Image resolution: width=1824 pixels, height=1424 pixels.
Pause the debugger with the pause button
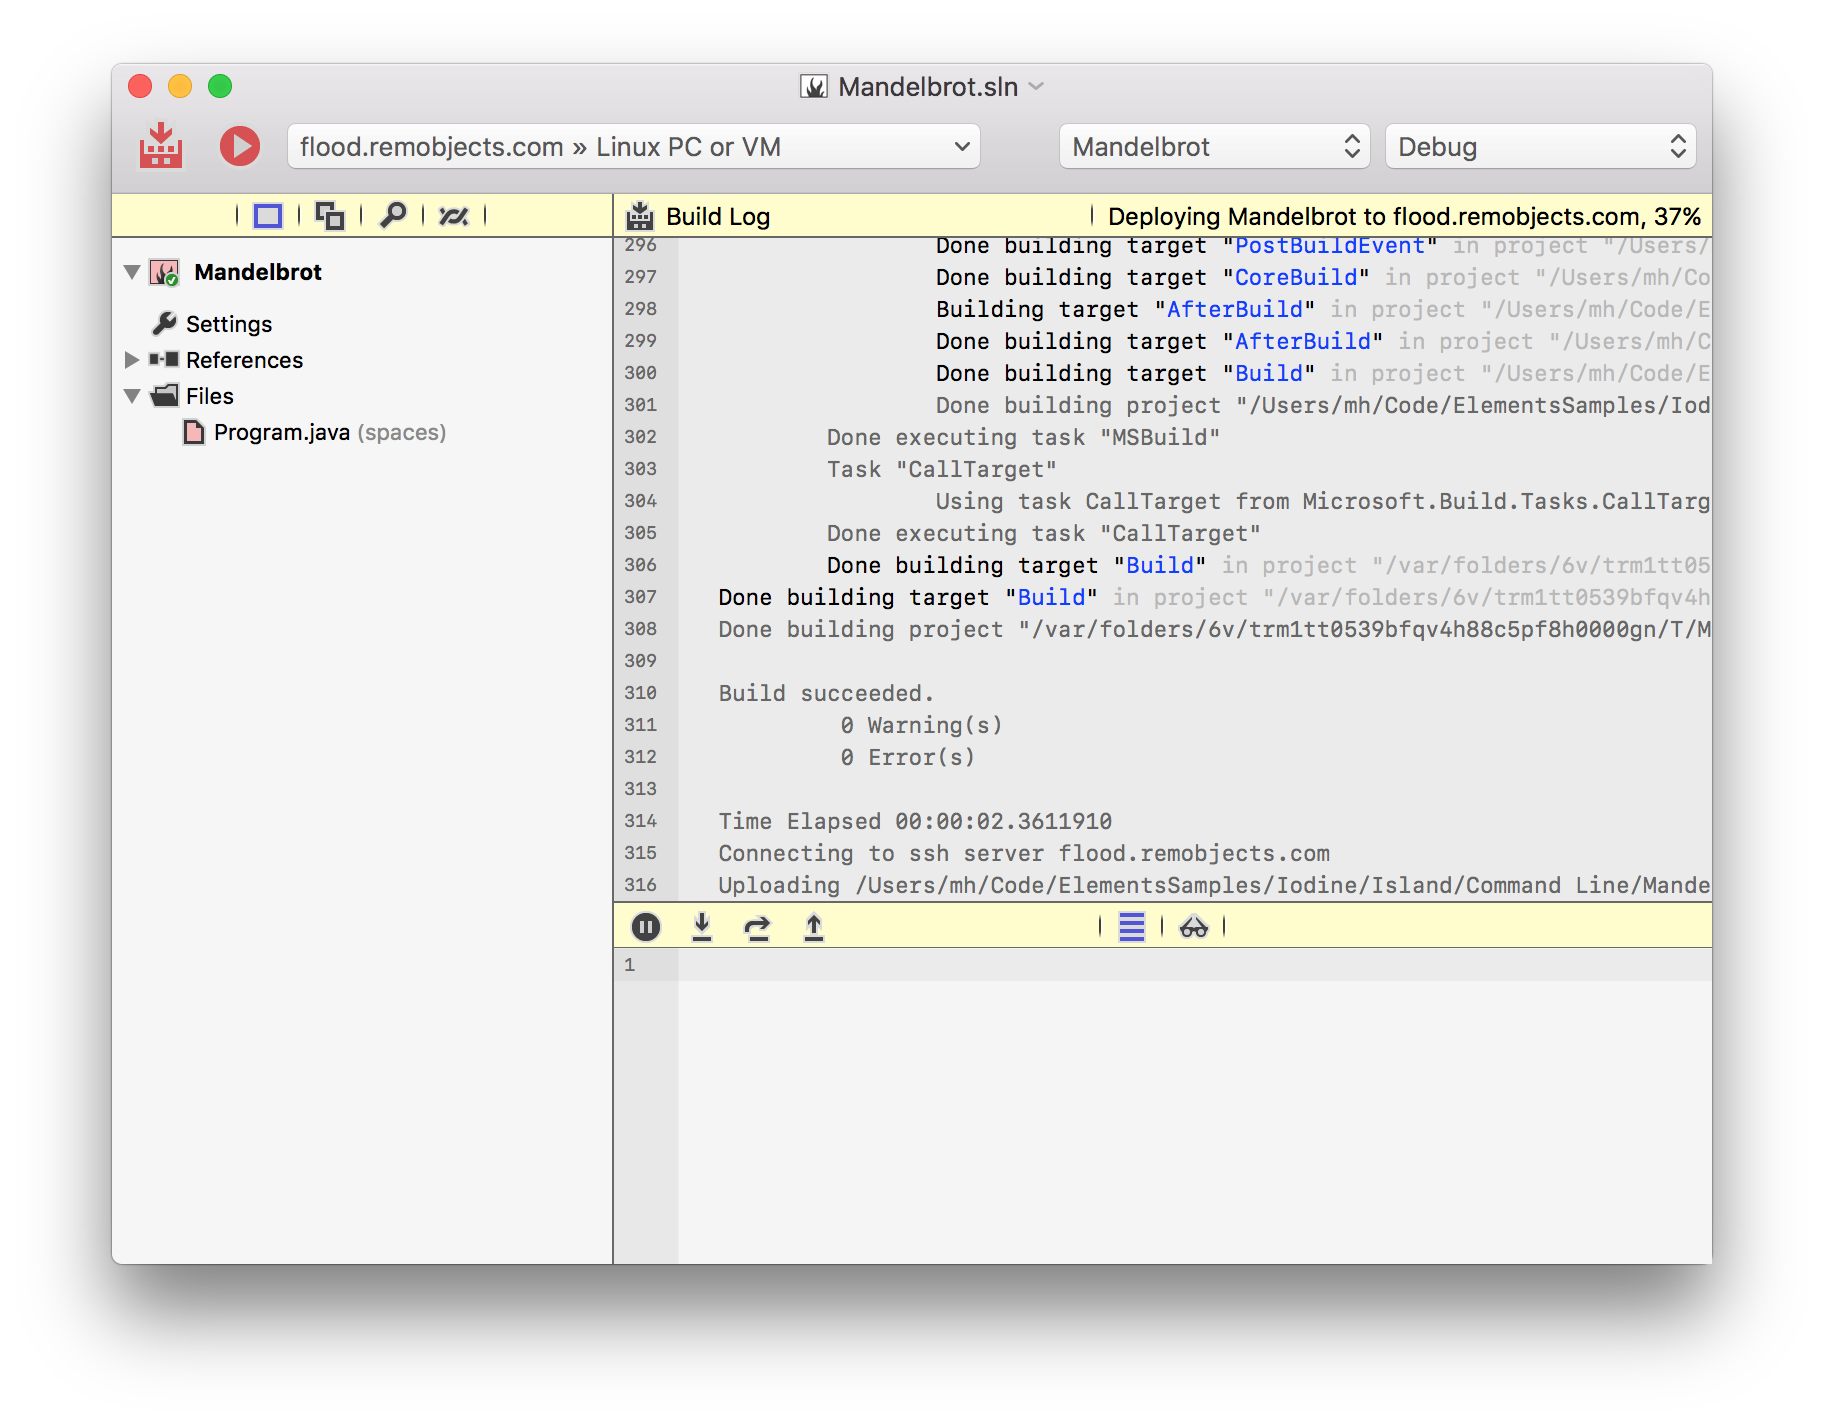tap(646, 927)
